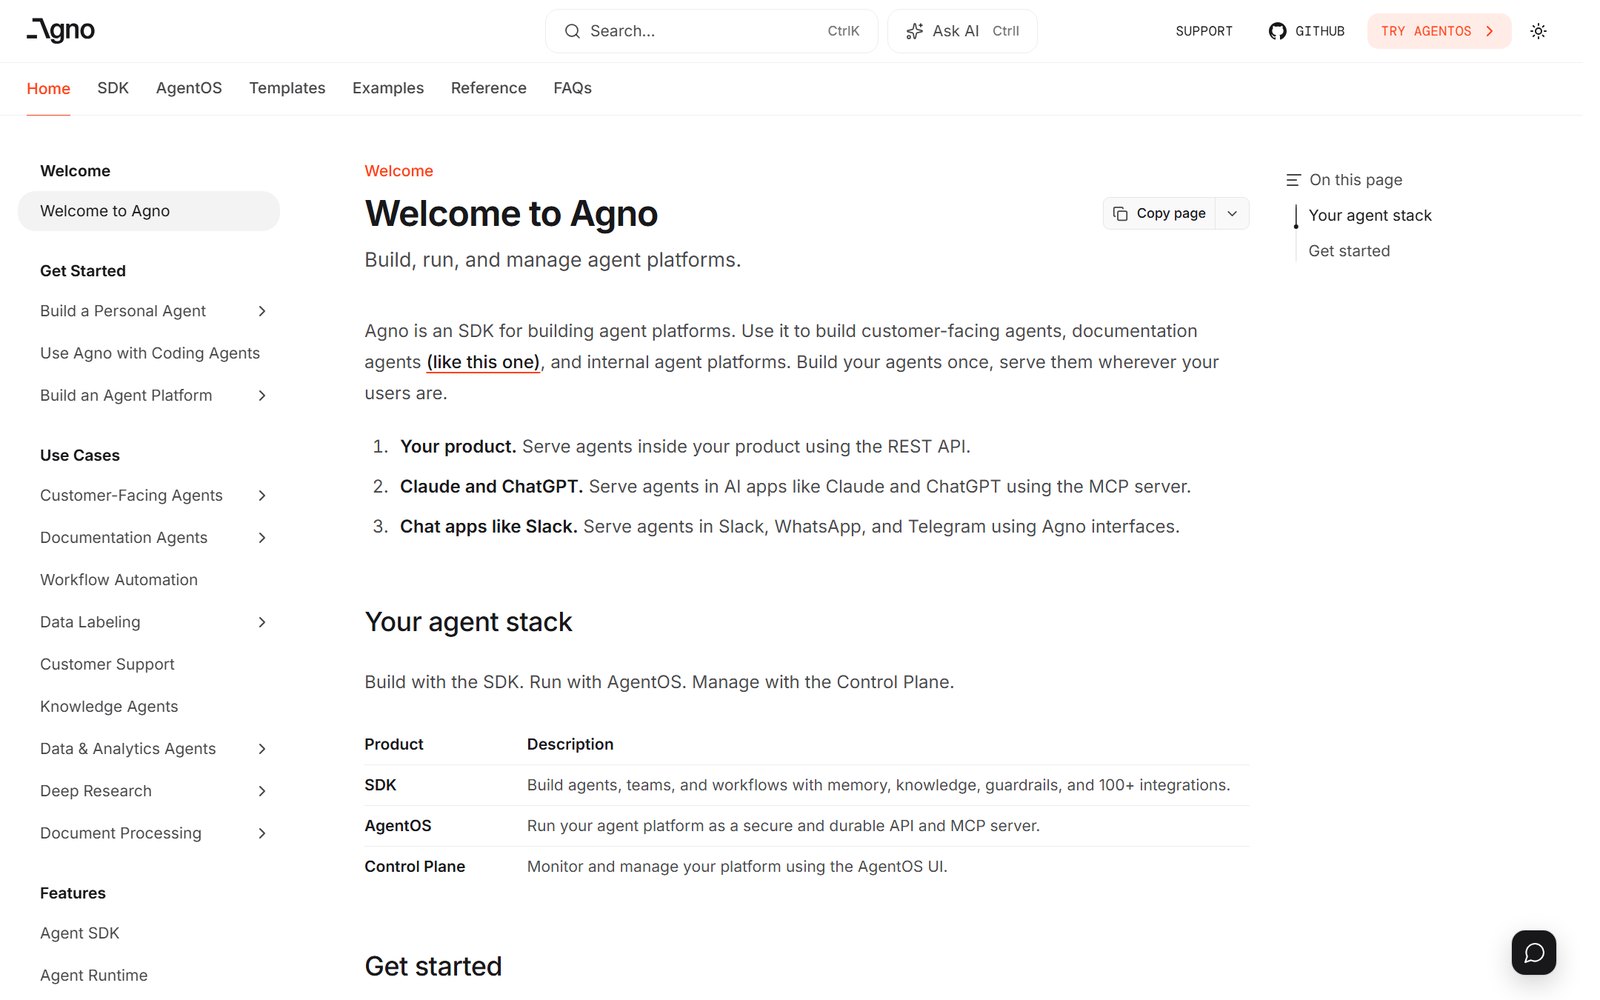The width and height of the screenshot is (1600, 1000).
Task: Open the Knowledge Agents page
Action: coord(109,706)
